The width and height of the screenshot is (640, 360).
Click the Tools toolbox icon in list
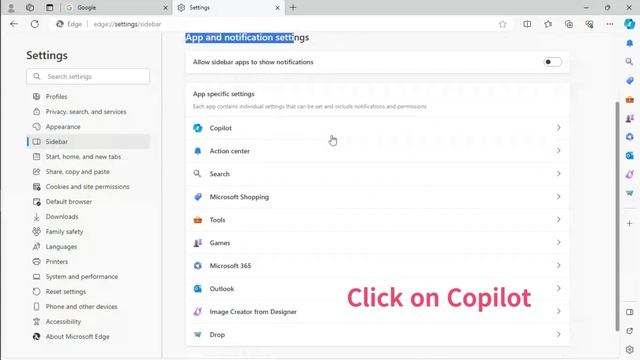[198, 220]
